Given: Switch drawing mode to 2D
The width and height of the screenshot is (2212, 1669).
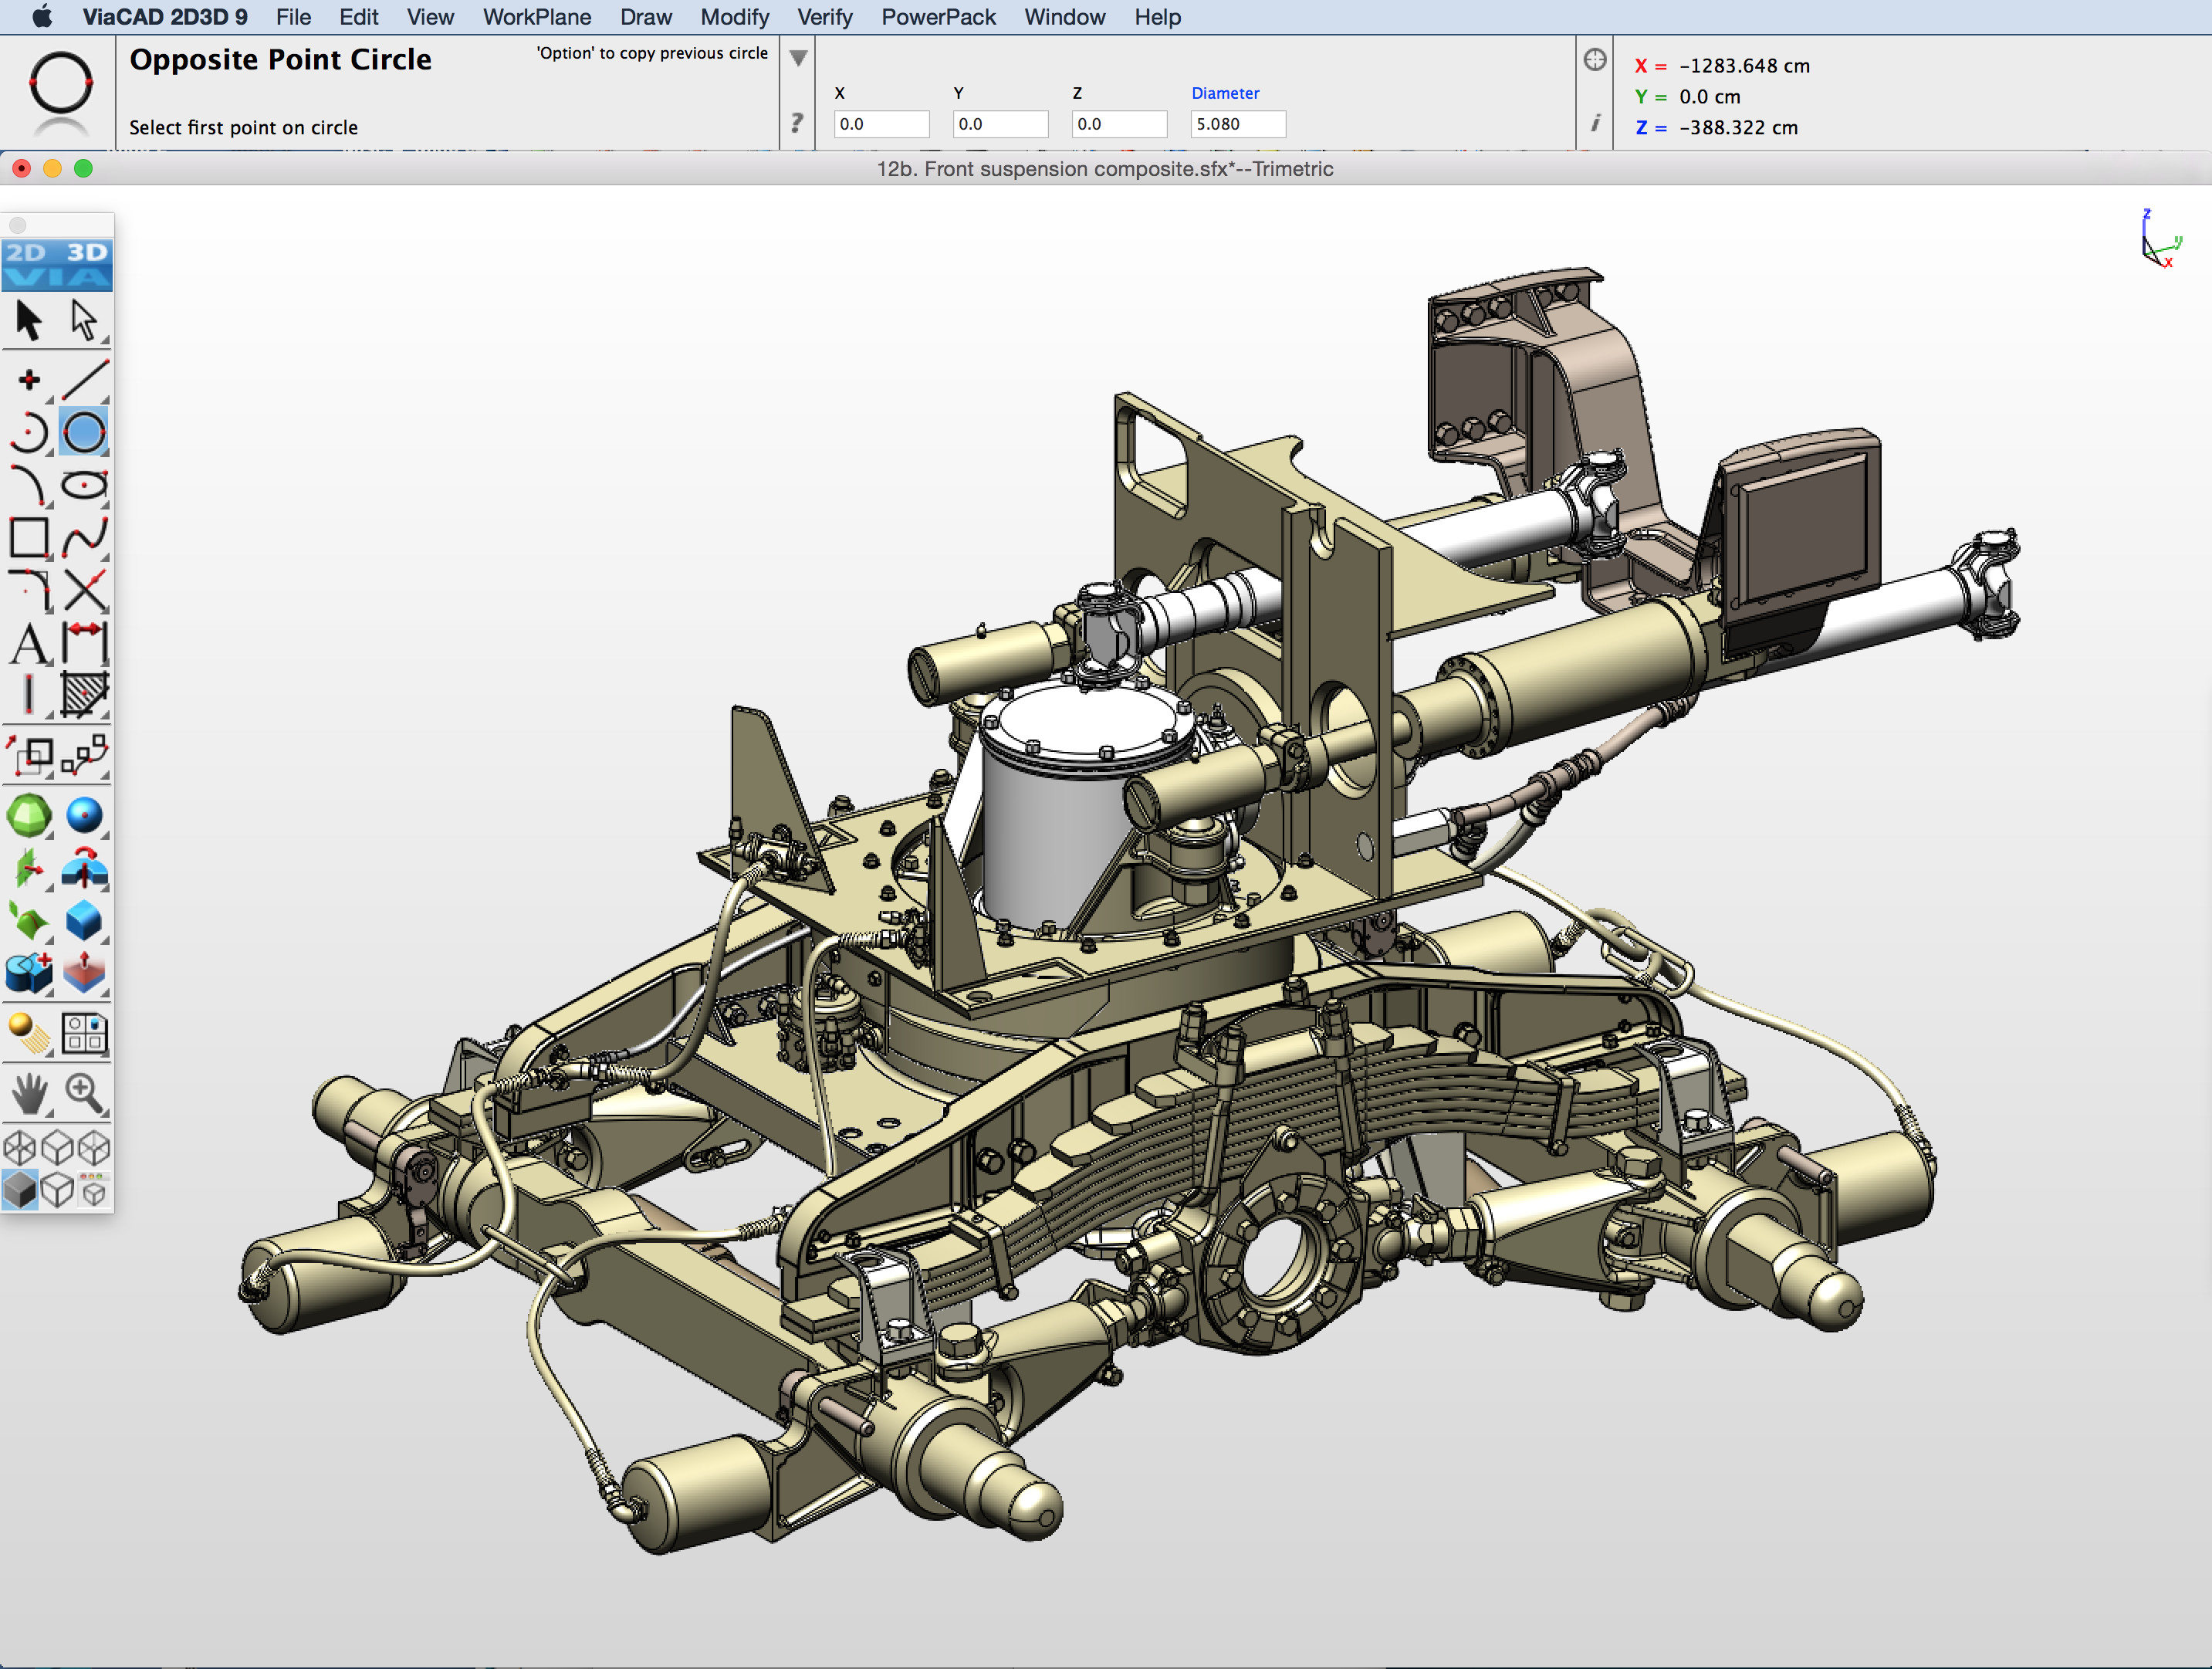Looking at the screenshot, I should pyautogui.click(x=28, y=253).
